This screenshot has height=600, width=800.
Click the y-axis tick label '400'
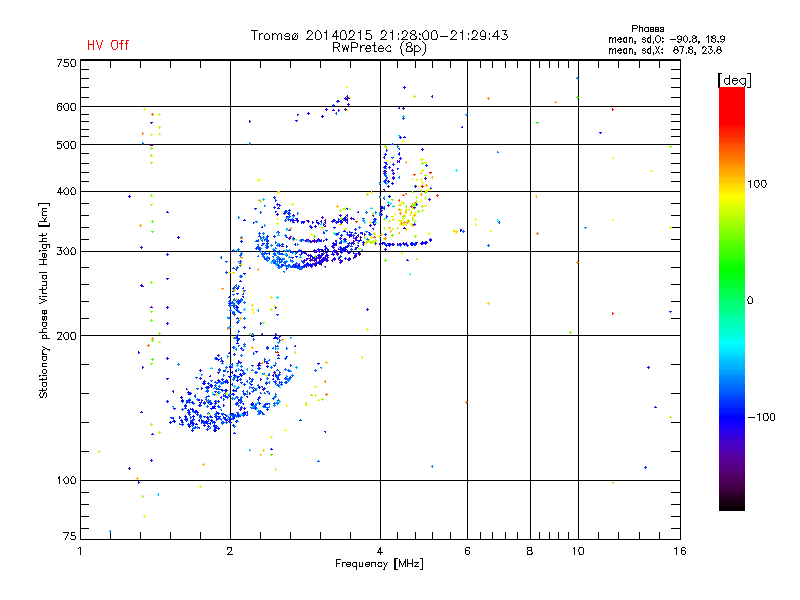coord(66,191)
